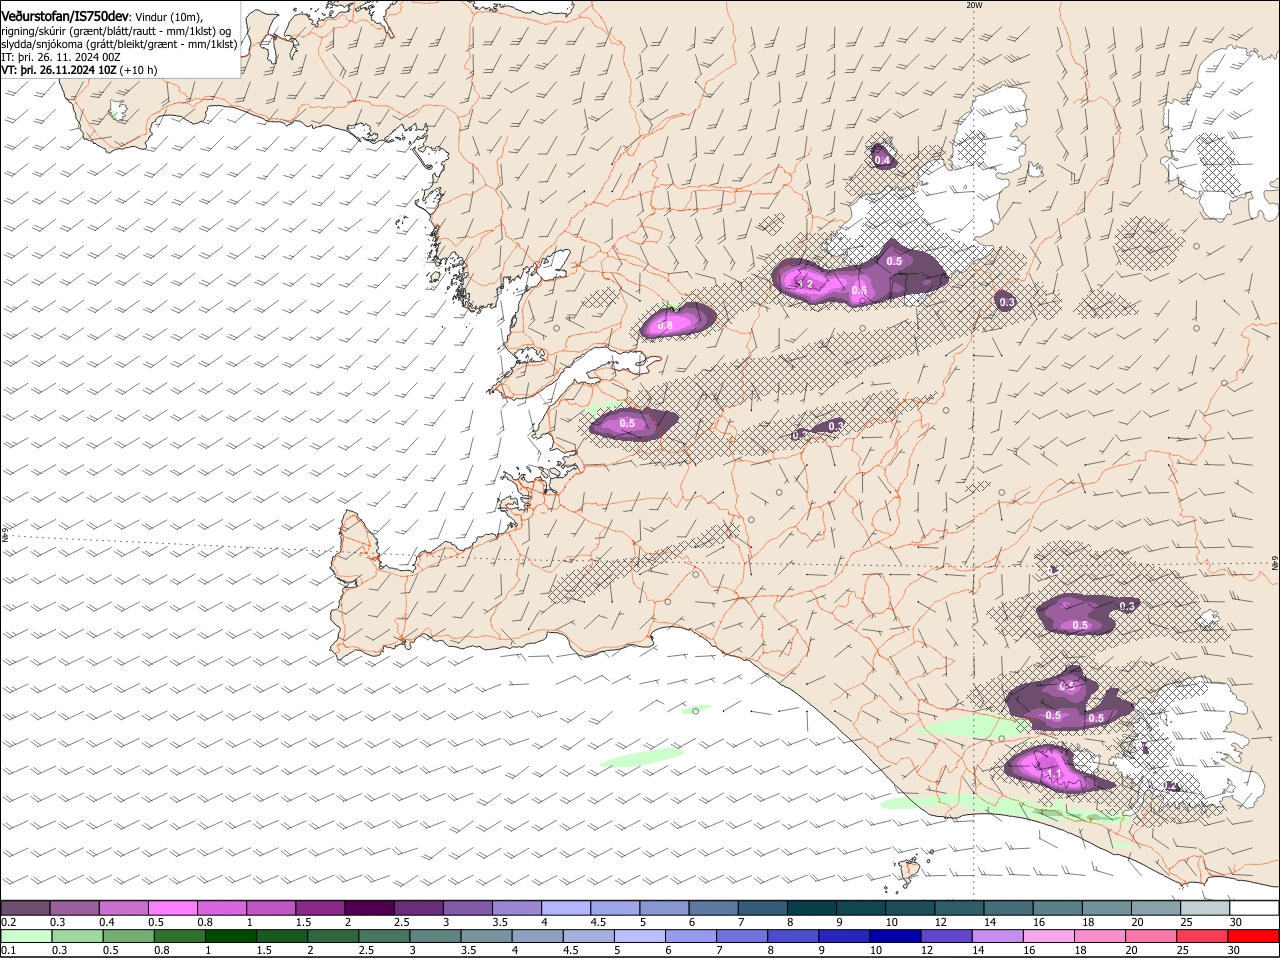Click the '12' label in upper legend row

[x=940, y=922]
